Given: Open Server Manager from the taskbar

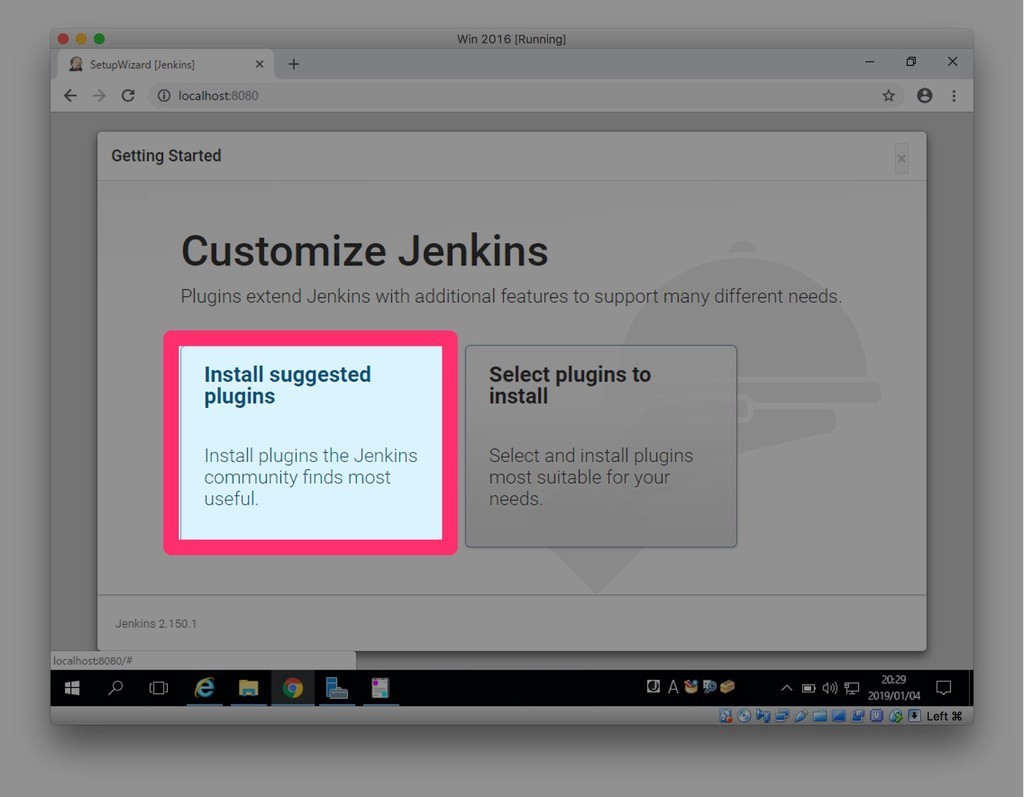Looking at the screenshot, I should [x=336, y=688].
